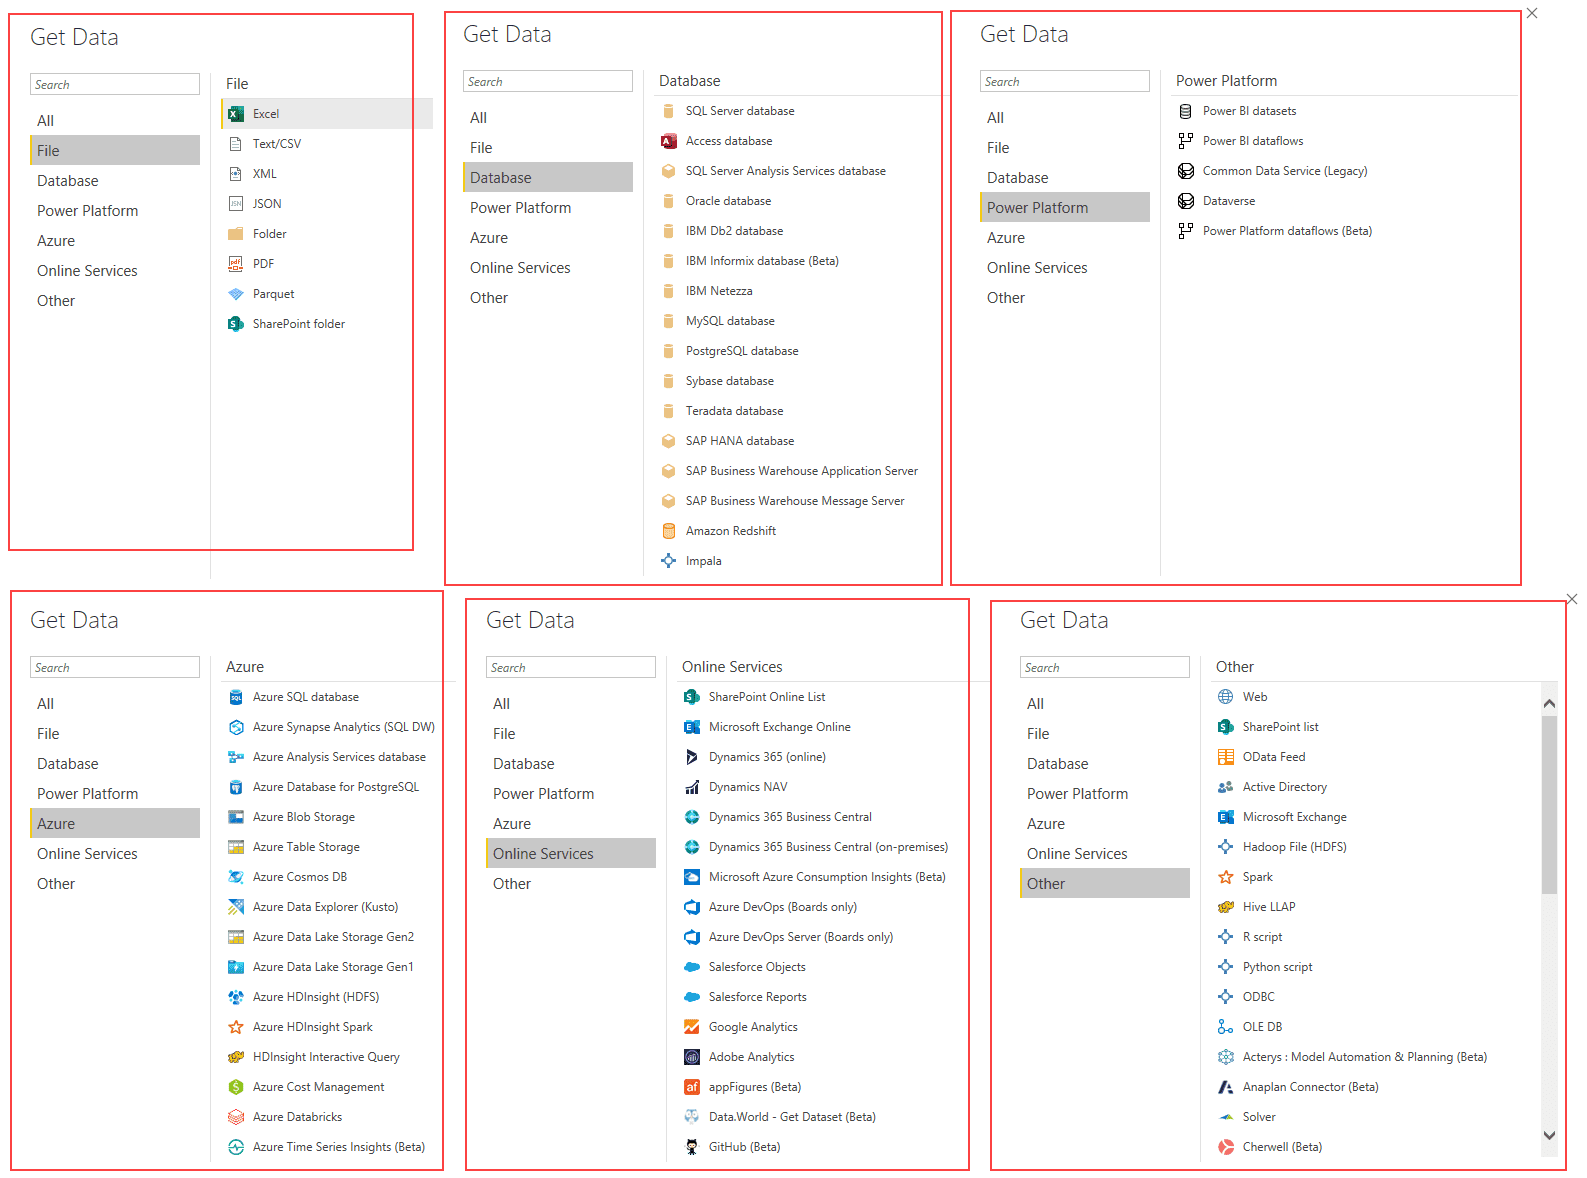Screen dimensions: 1587x1178
Task: Click the SQL Server database icon
Action: (669, 111)
